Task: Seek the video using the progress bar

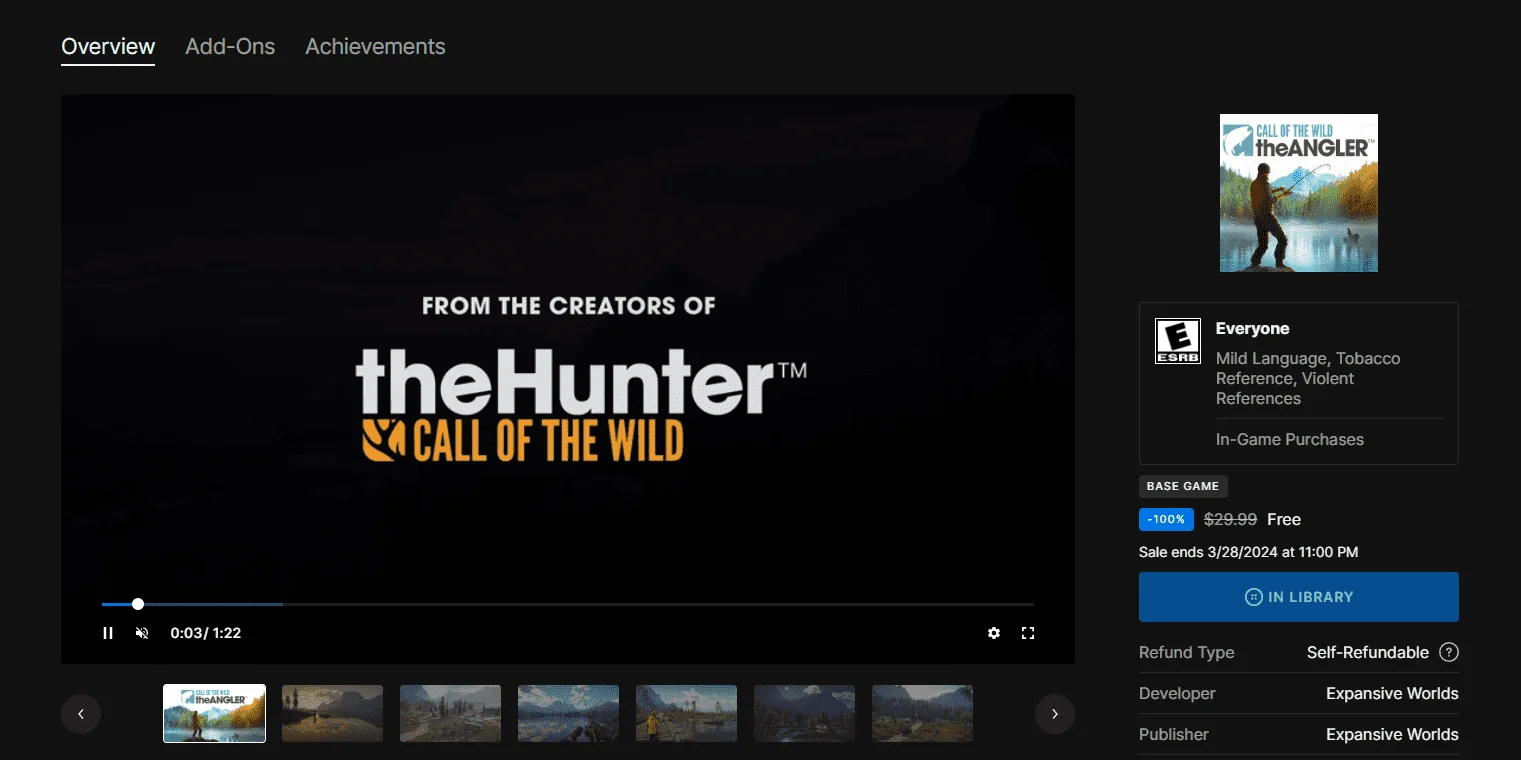Action: [x=568, y=604]
